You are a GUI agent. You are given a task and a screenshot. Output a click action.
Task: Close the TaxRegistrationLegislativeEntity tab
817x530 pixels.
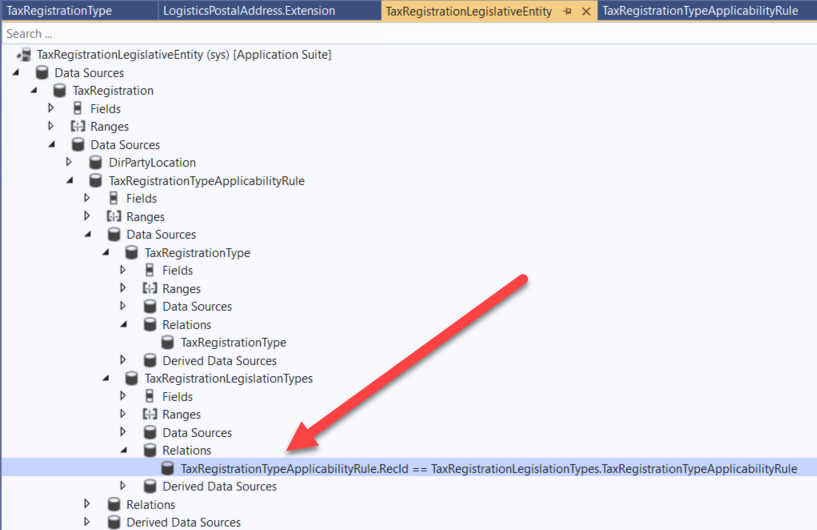pos(586,11)
